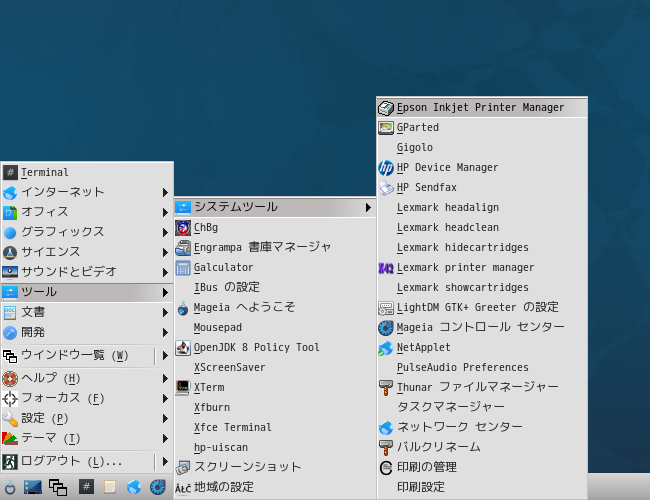
Task: Open the フォーカス (F) menu entry
Action: point(87,398)
